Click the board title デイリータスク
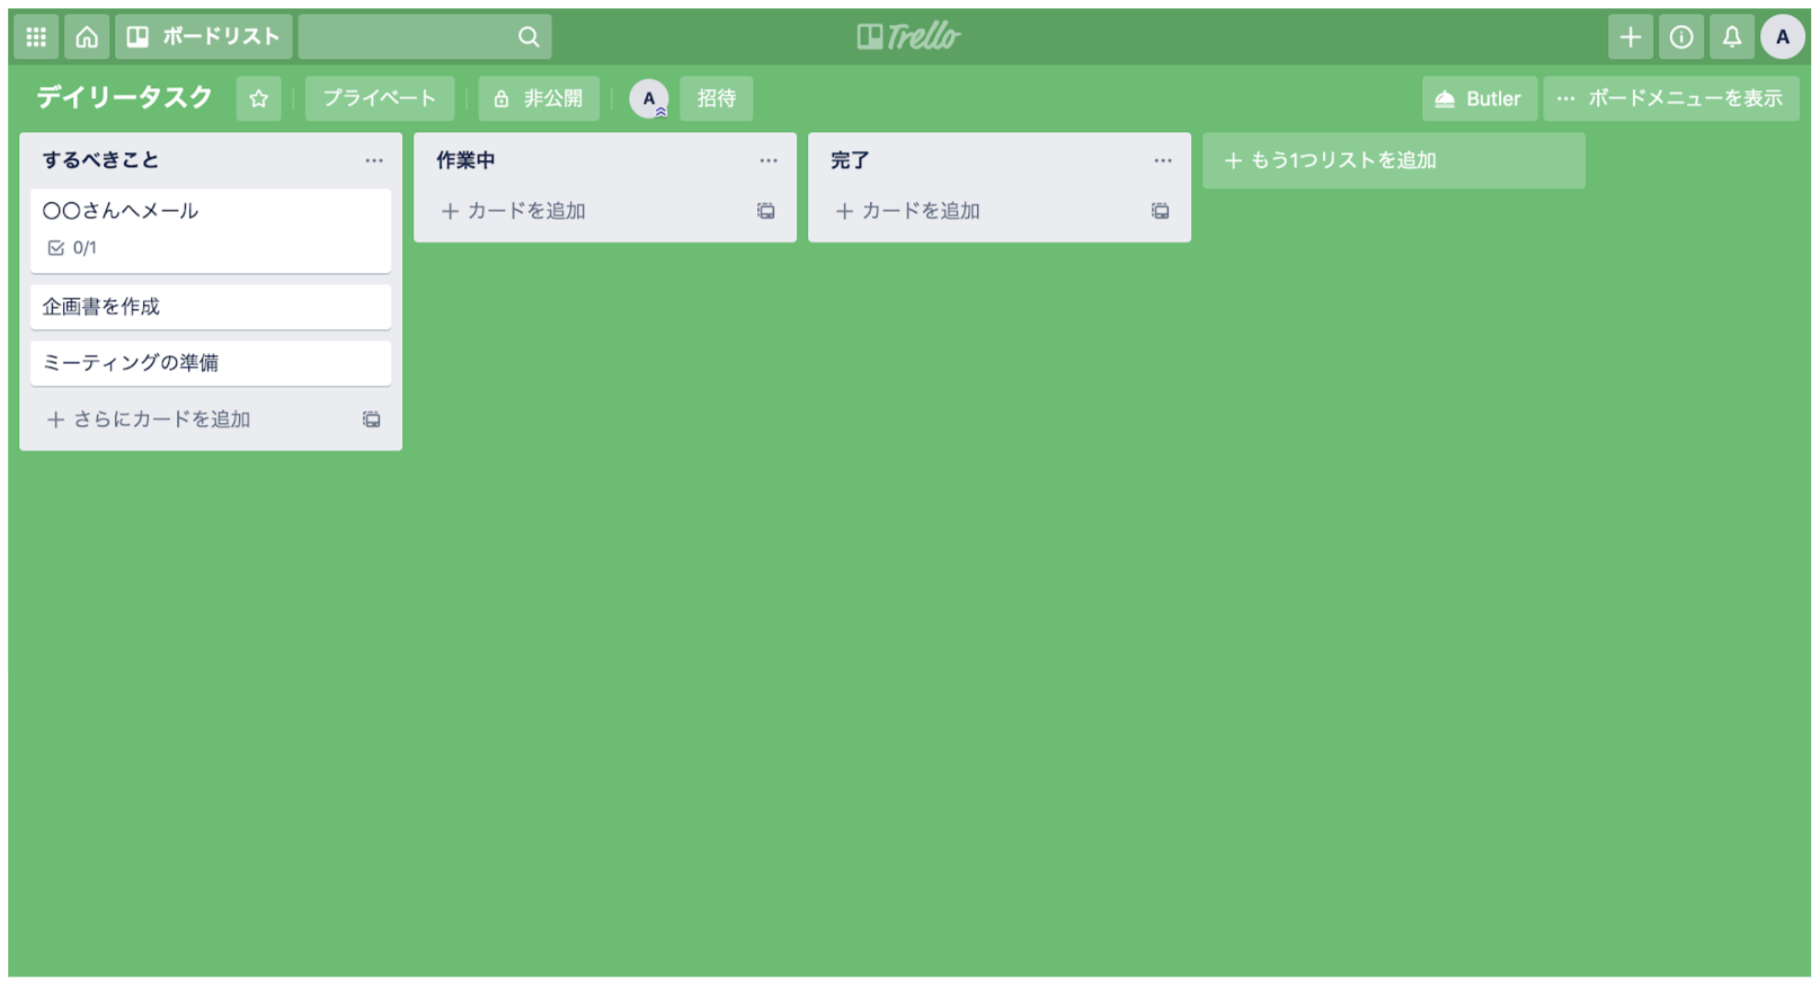 124,98
